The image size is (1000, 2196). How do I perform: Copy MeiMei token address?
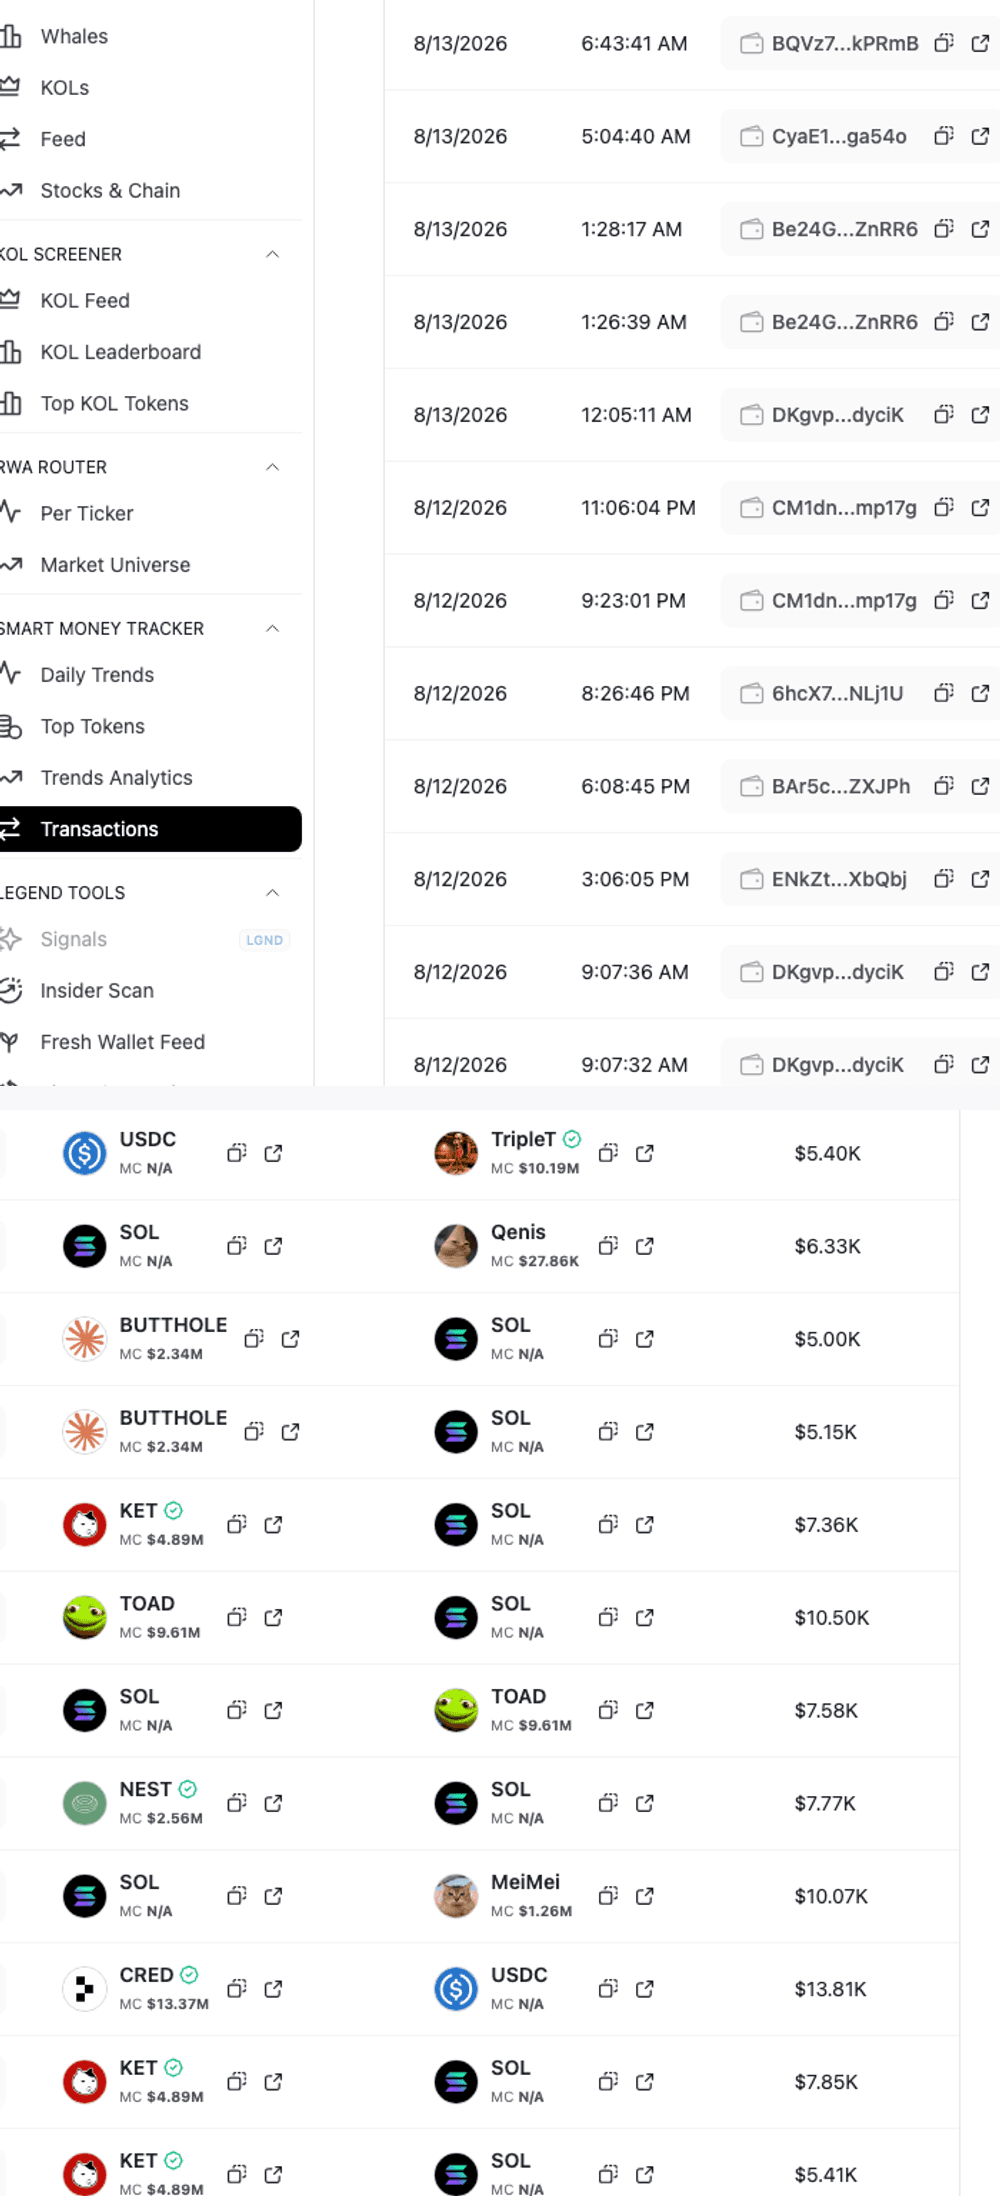(608, 1896)
